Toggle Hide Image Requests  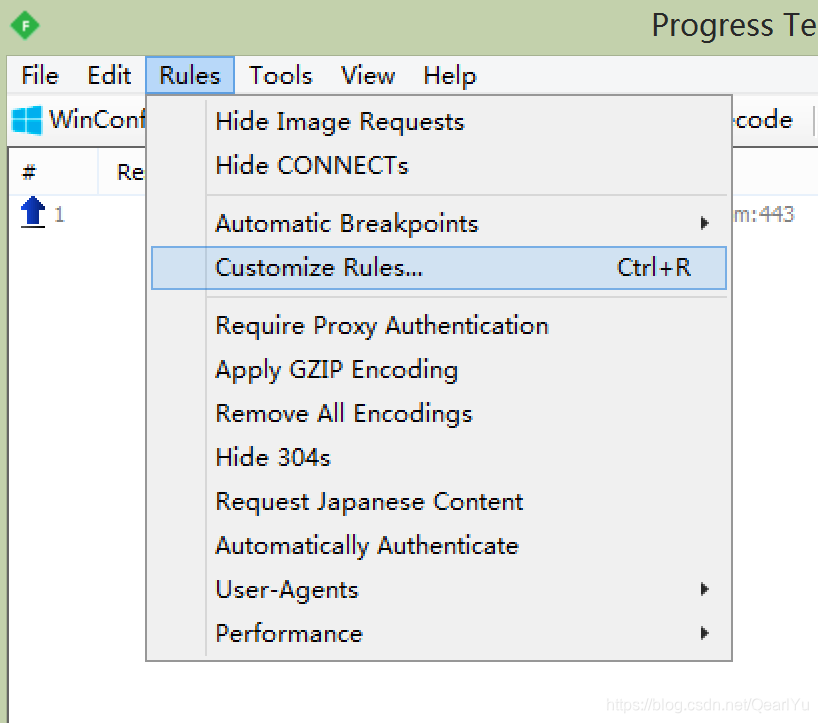[x=439, y=122]
